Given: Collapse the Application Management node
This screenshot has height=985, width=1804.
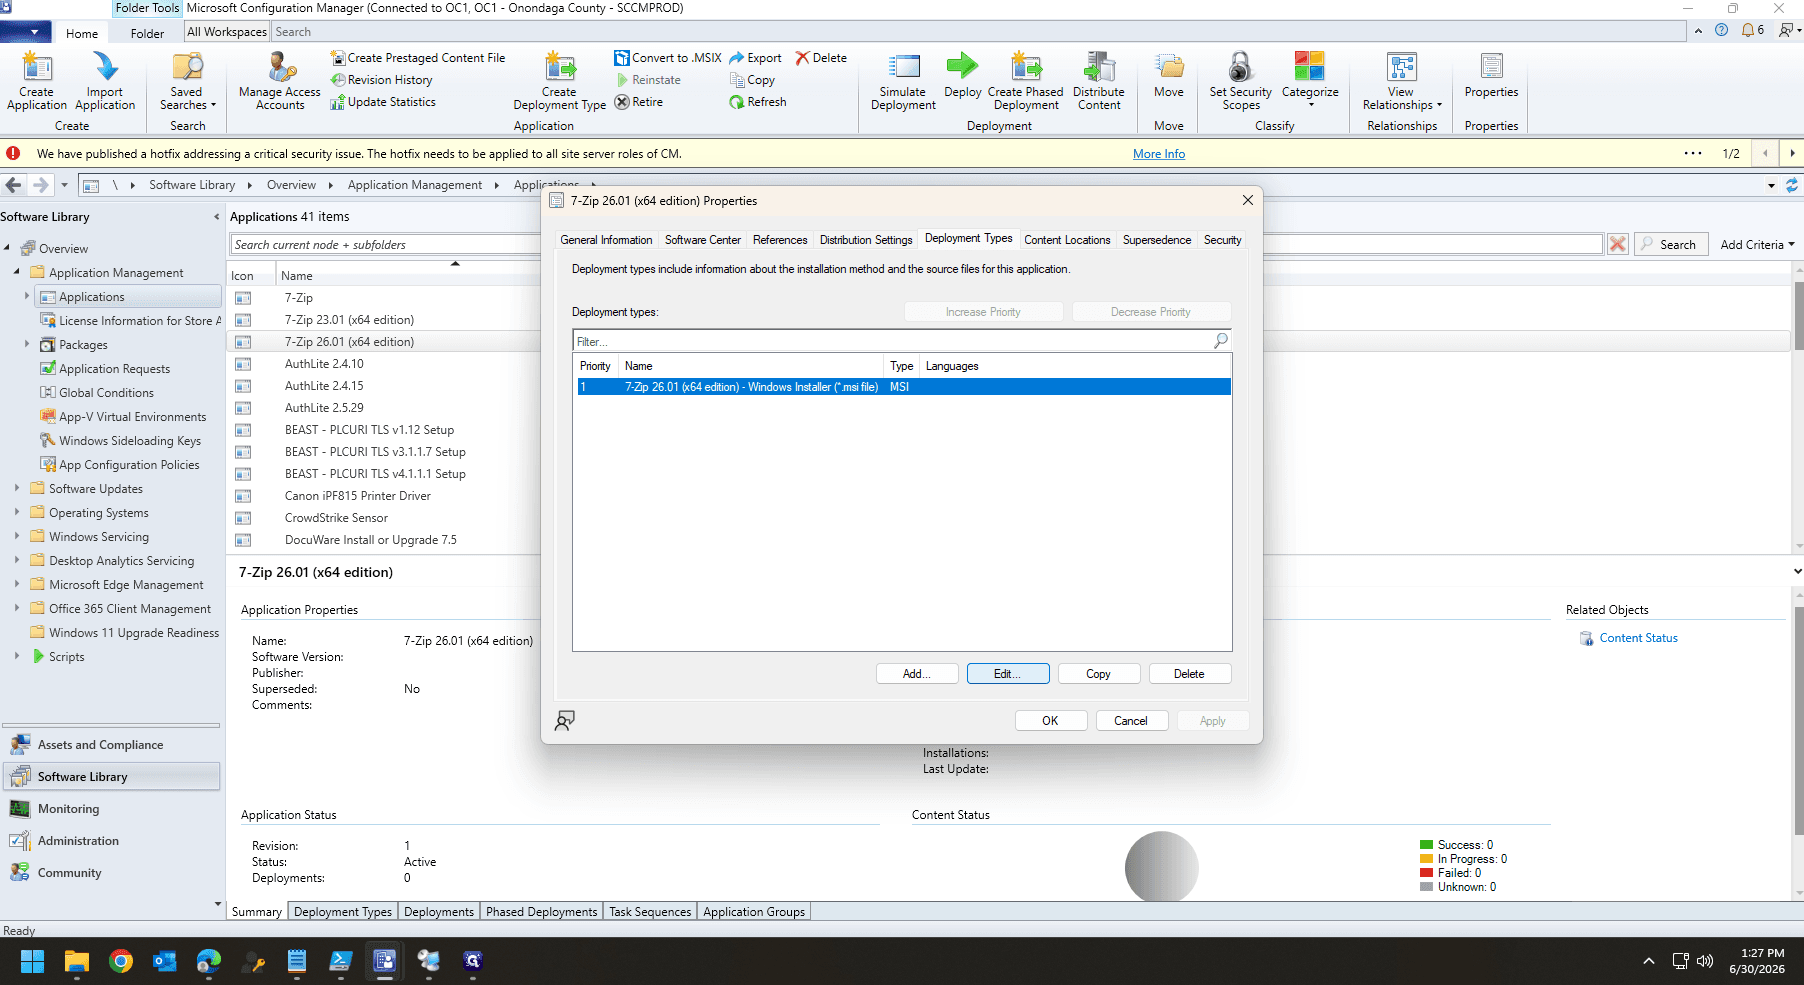Looking at the screenshot, I should (17, 272).
